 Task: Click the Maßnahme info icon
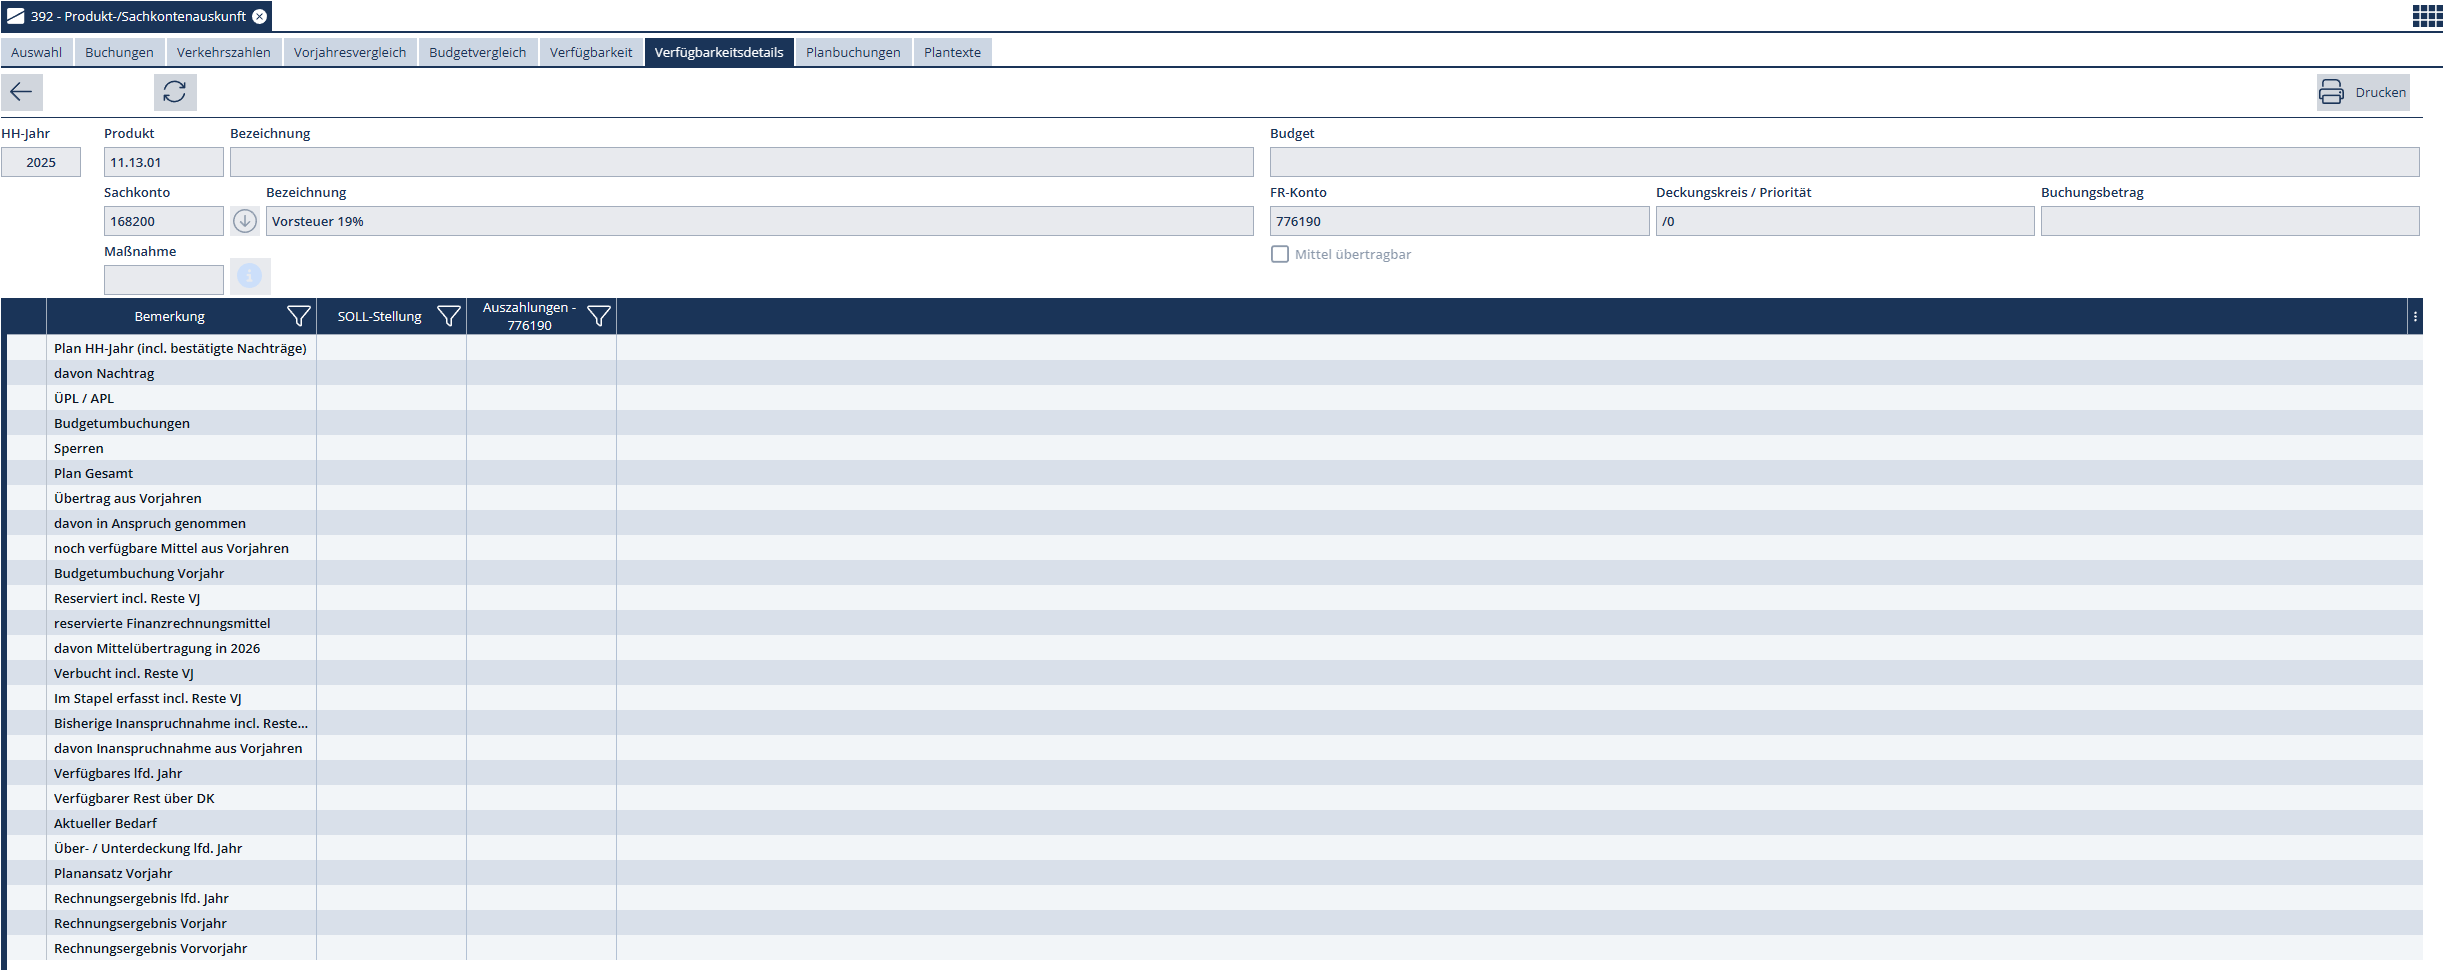point(250,276)
